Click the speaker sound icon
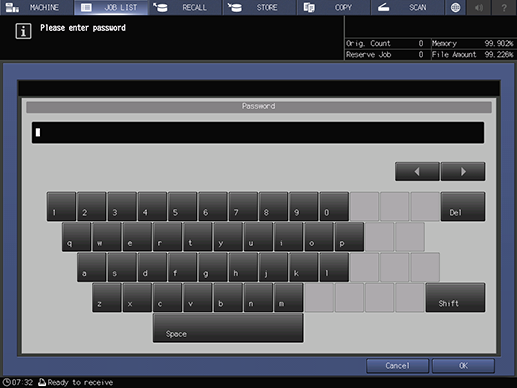The height and width of the screenshot is (388, 517). pyautogui.click(x=479, y=7)
